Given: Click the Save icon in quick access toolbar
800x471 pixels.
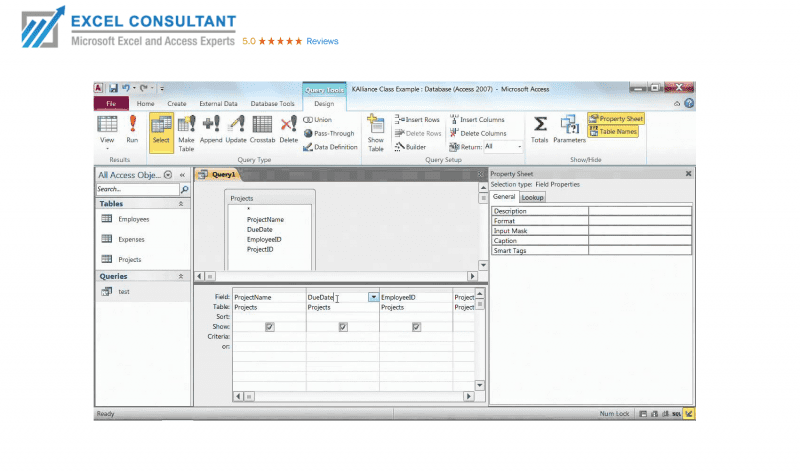Looking at the screenshot, I should 113,88.
